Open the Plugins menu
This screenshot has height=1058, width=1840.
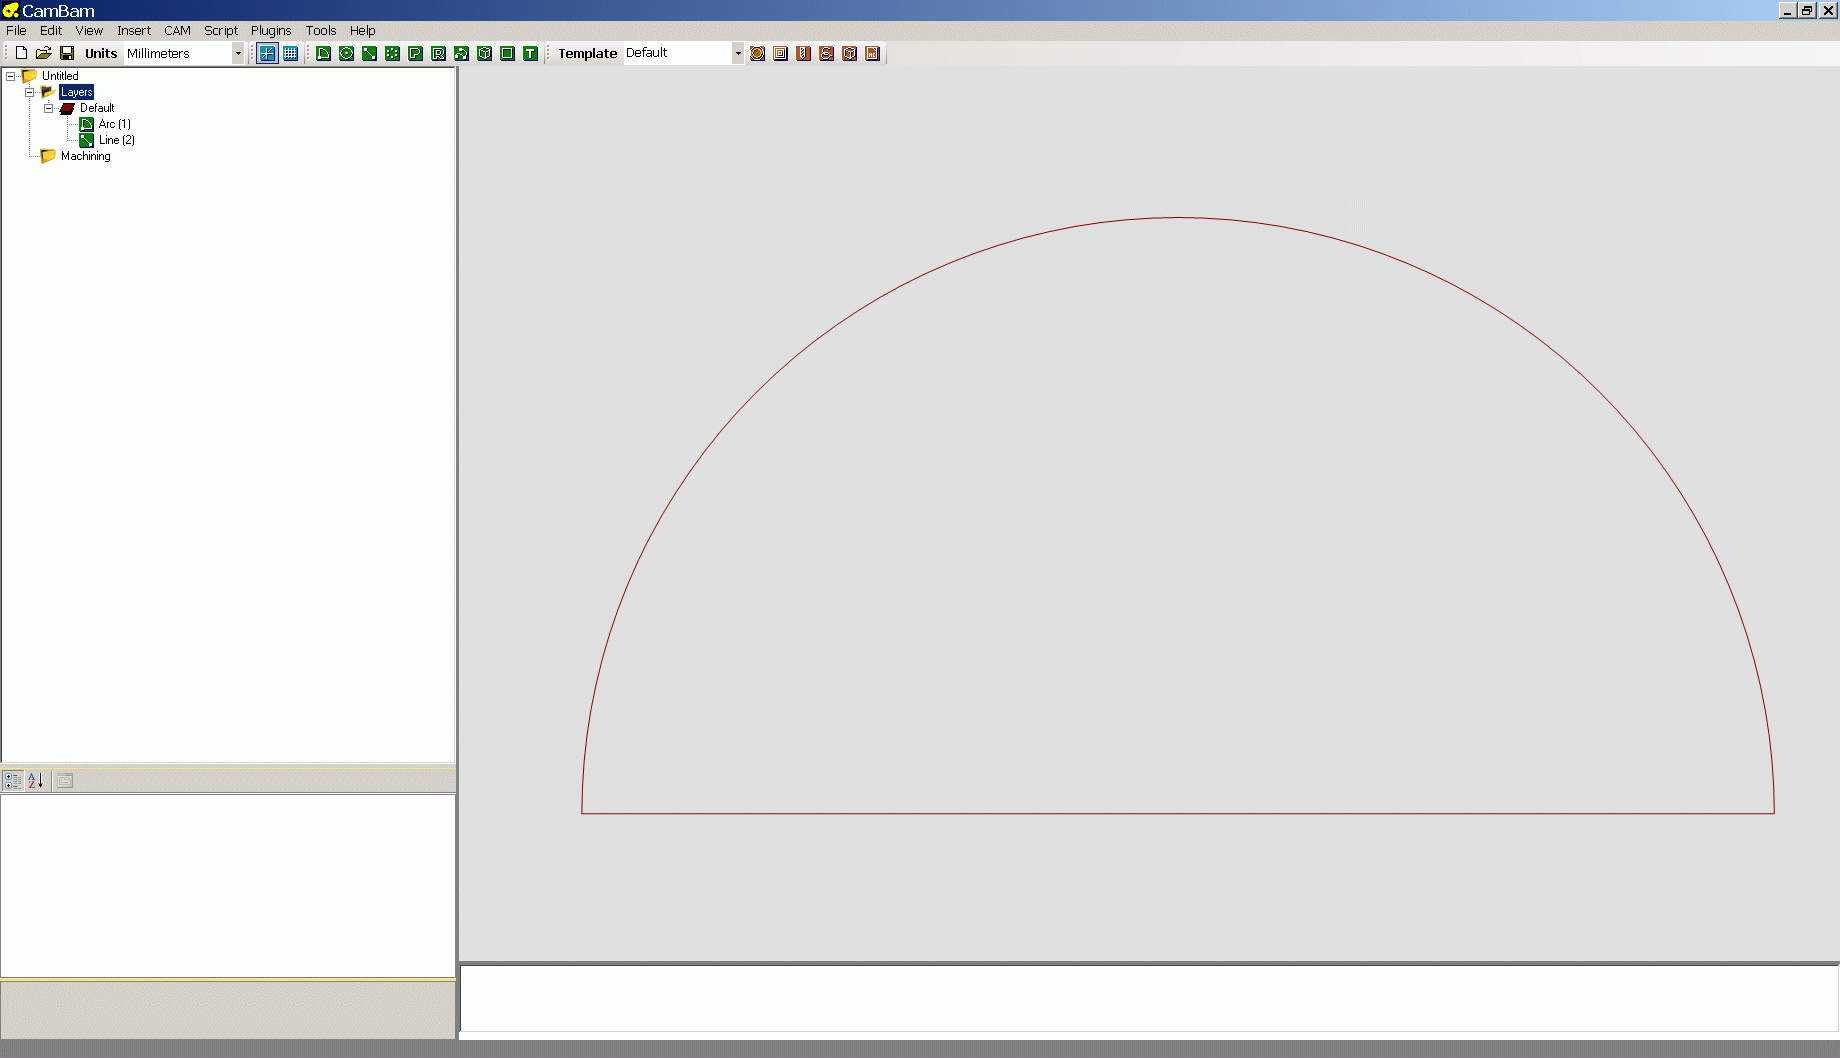click(x=271, y=30)
